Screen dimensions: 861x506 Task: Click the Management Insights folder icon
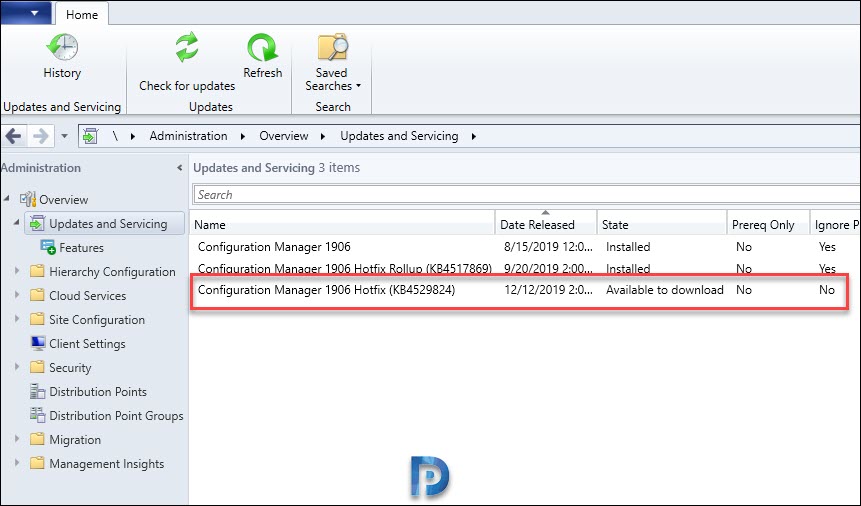click(x=37, y=463)
